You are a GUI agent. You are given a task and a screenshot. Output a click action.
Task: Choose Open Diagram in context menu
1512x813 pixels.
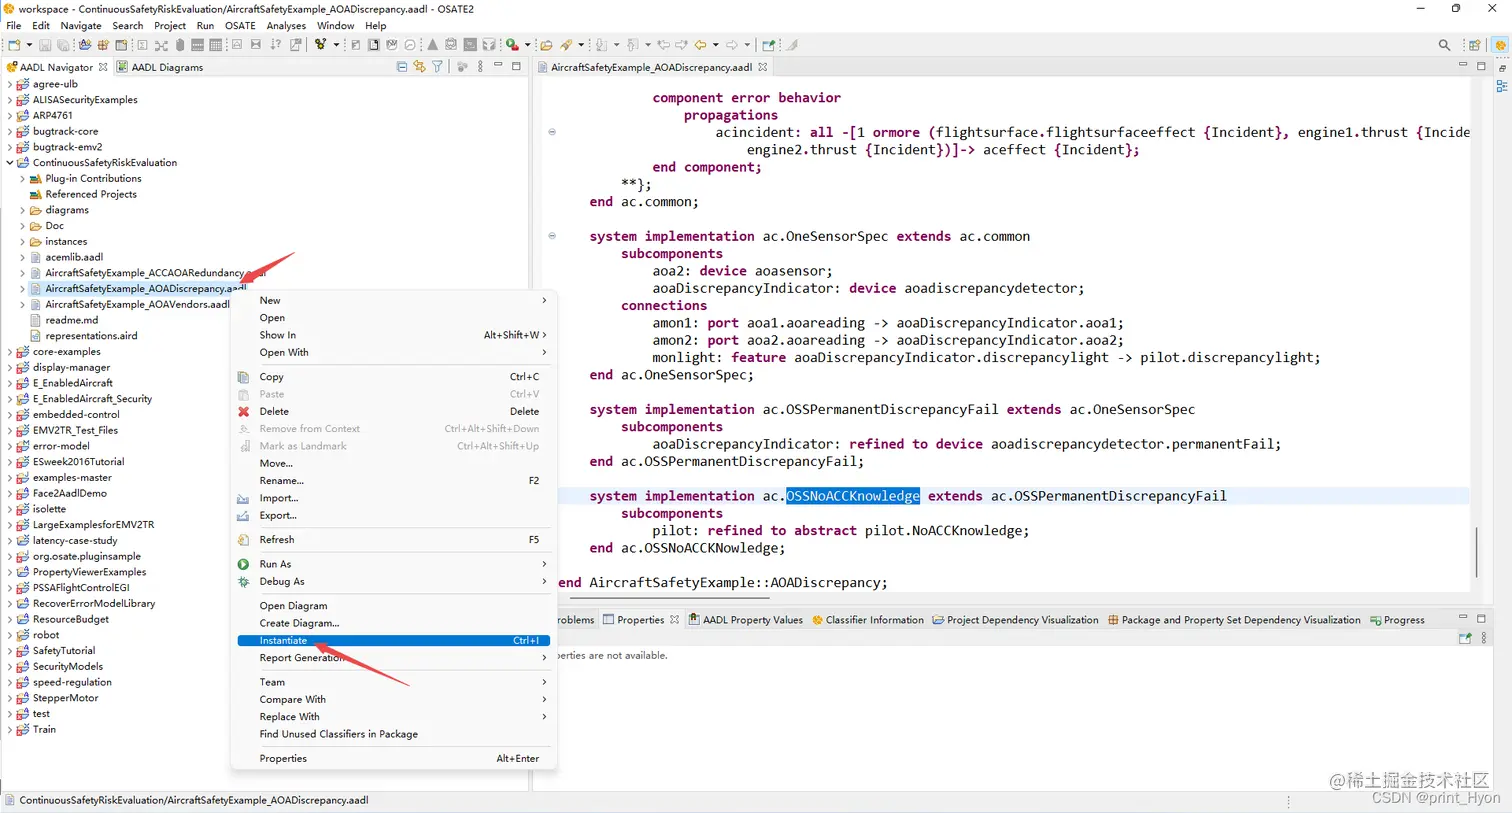[x=394, y=606]
